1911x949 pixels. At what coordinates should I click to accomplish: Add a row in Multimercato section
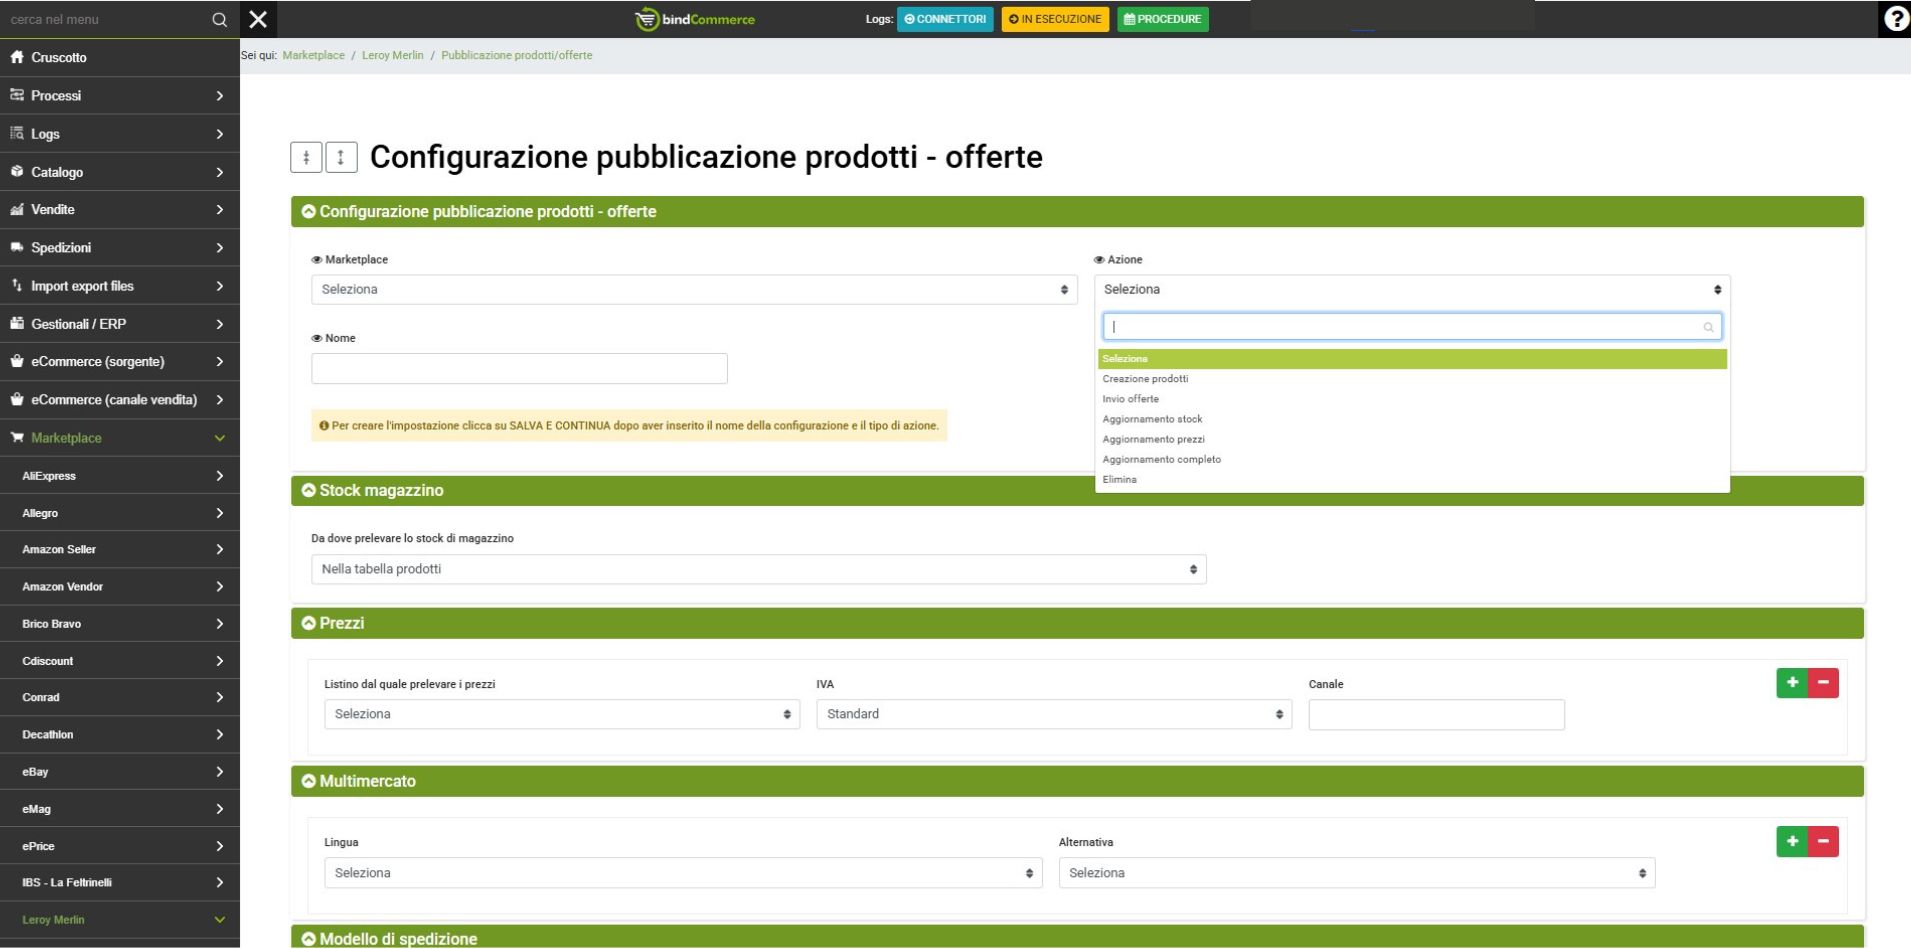click(x=1792, y=842)
